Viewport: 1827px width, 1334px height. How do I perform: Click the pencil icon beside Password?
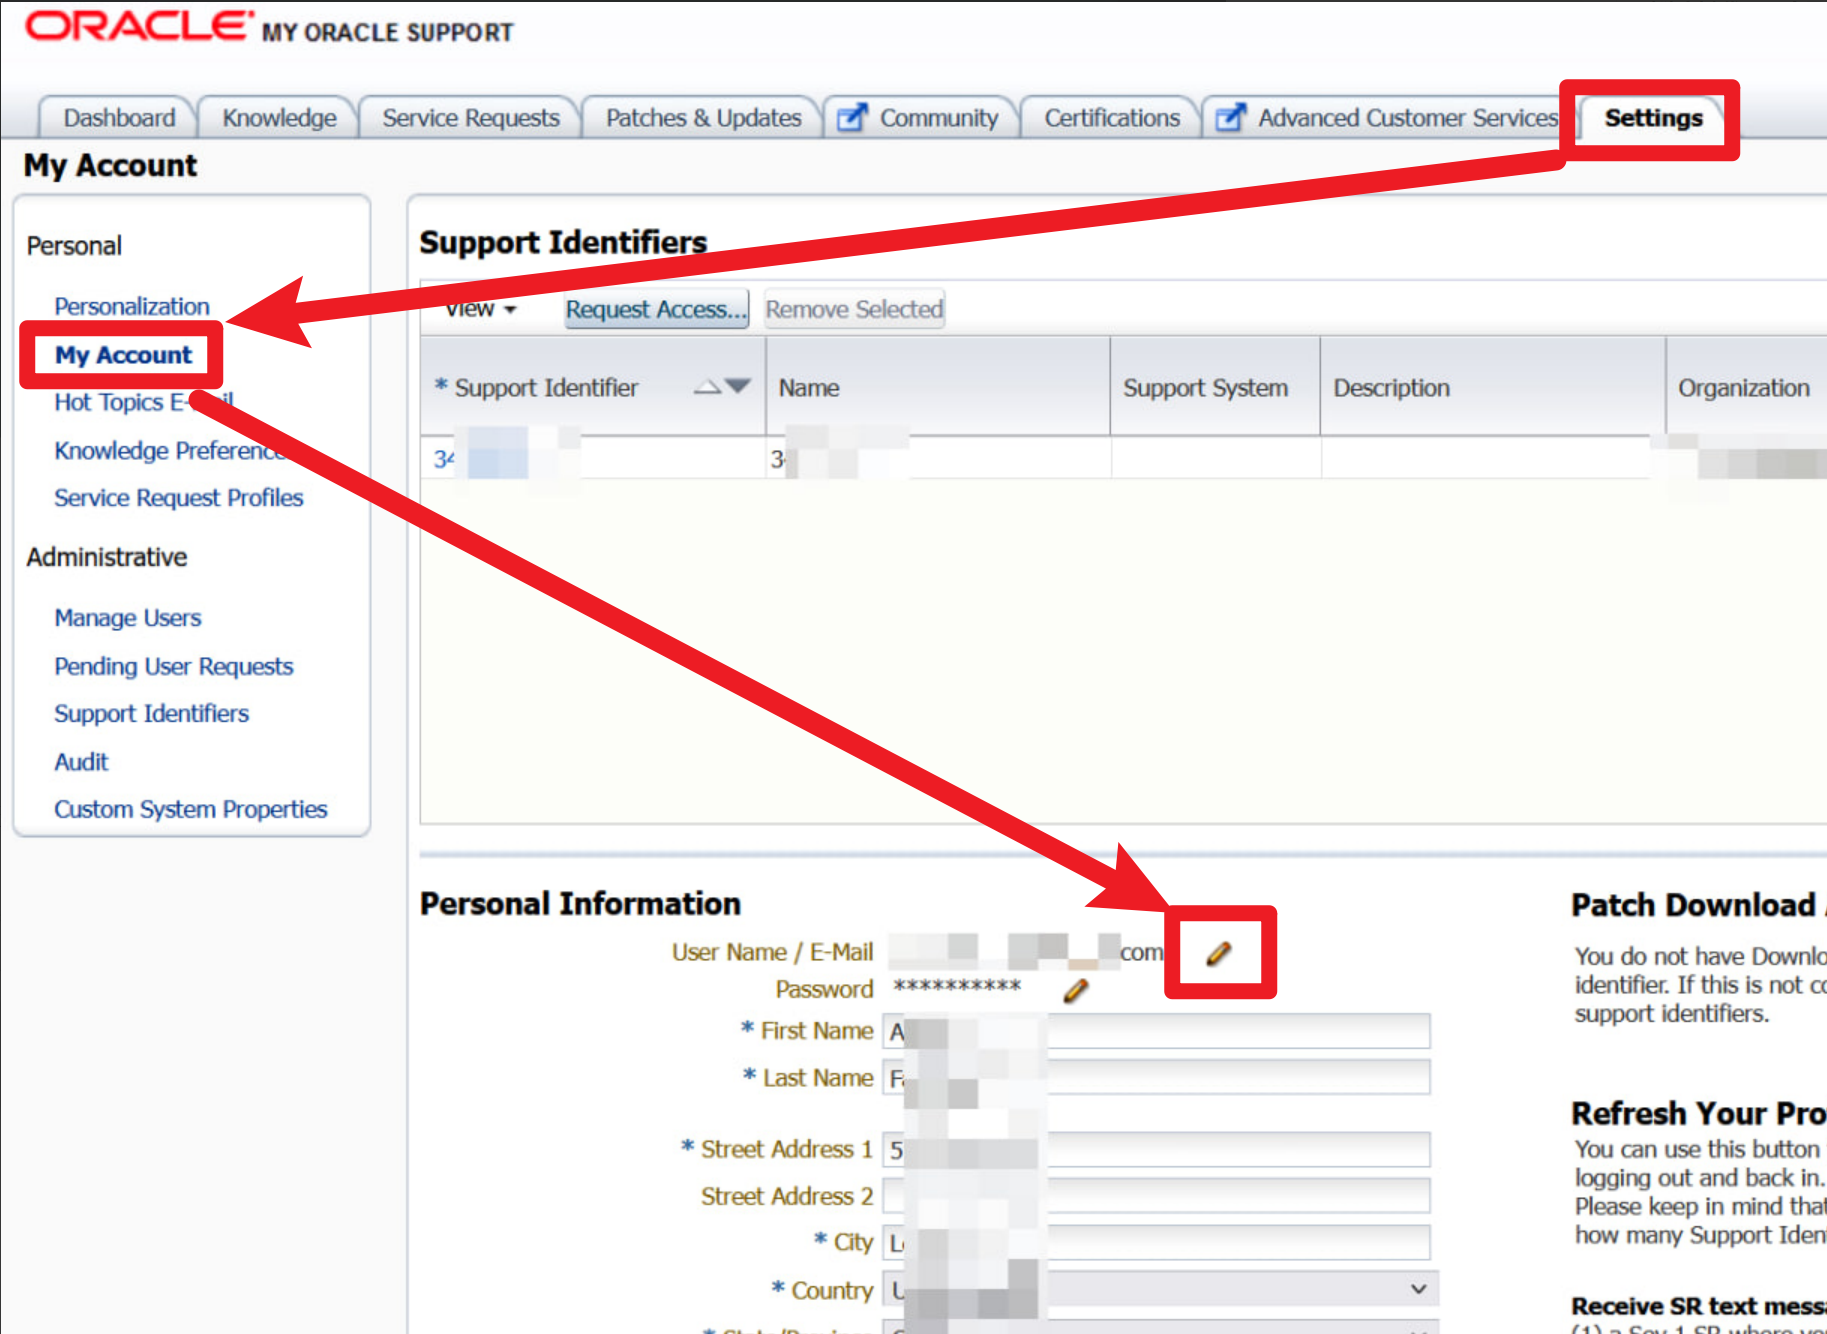pyautogui.click(x=1076, y=991)
